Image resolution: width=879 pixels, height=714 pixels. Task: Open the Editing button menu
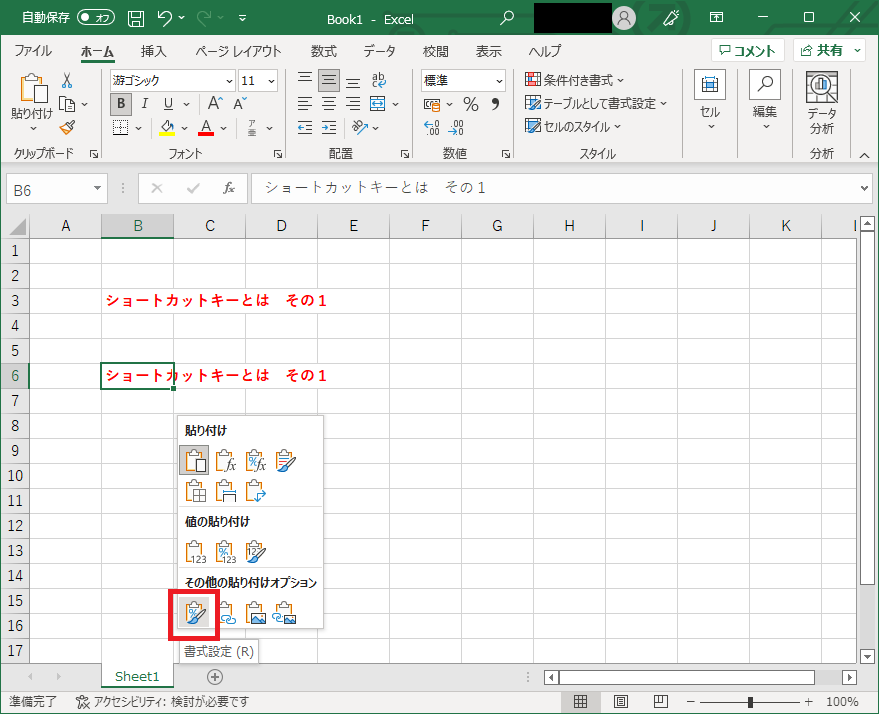click(765, 101)
